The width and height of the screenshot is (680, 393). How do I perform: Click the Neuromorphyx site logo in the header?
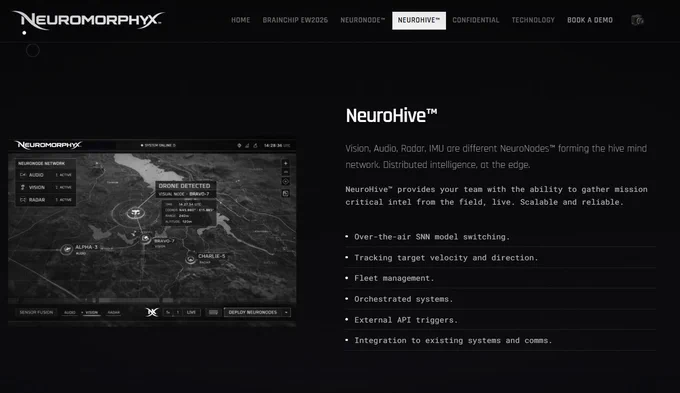pos(88,20)
